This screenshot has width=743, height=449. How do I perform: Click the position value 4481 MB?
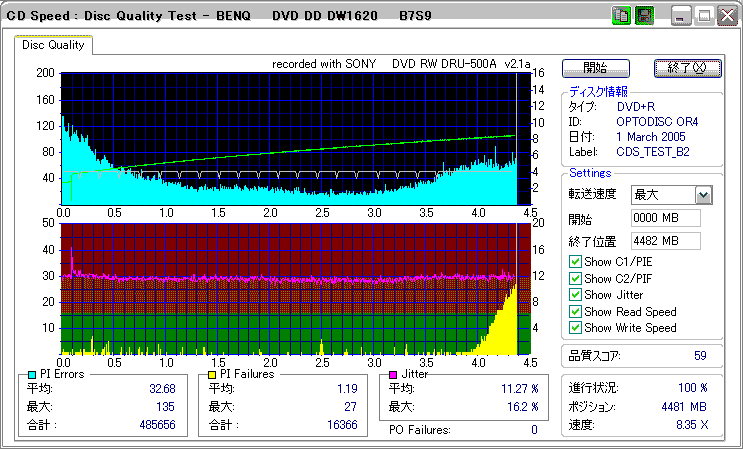point(684,407)
